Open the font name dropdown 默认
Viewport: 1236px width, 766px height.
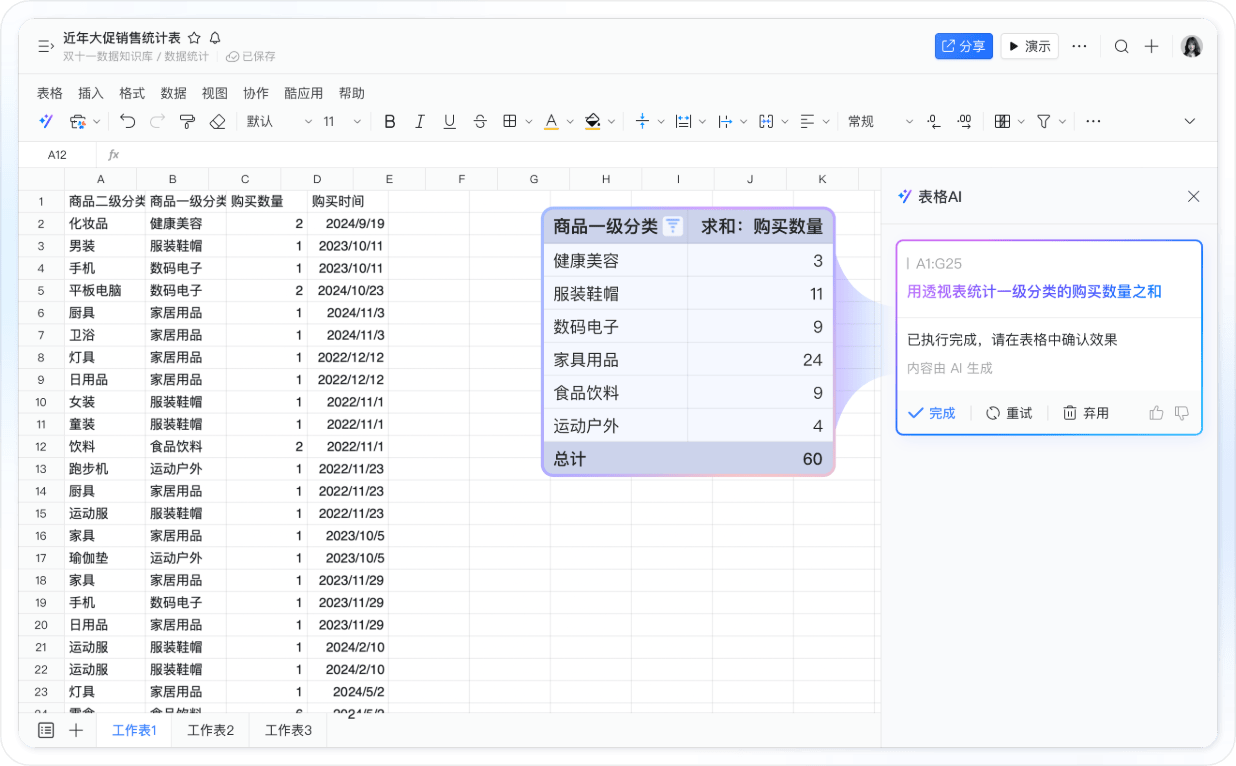(280, 121)
